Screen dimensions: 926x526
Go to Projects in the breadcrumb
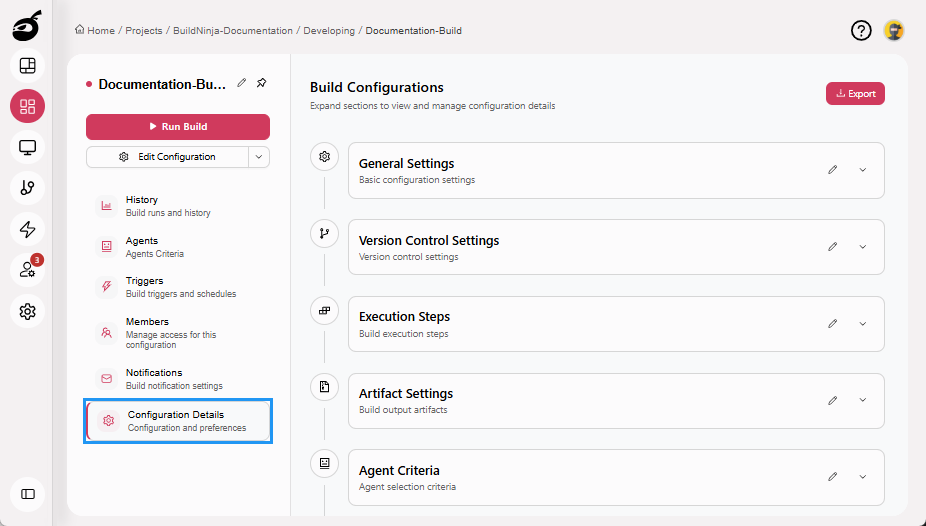[144, 30]
